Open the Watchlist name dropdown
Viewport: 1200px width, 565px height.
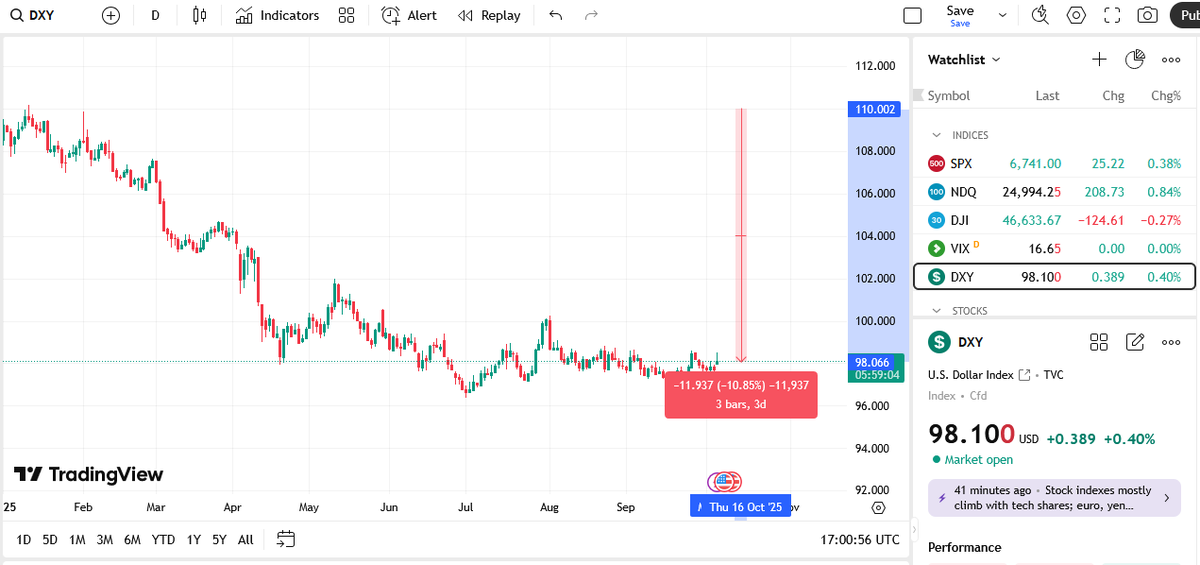[x=964, y=60]
